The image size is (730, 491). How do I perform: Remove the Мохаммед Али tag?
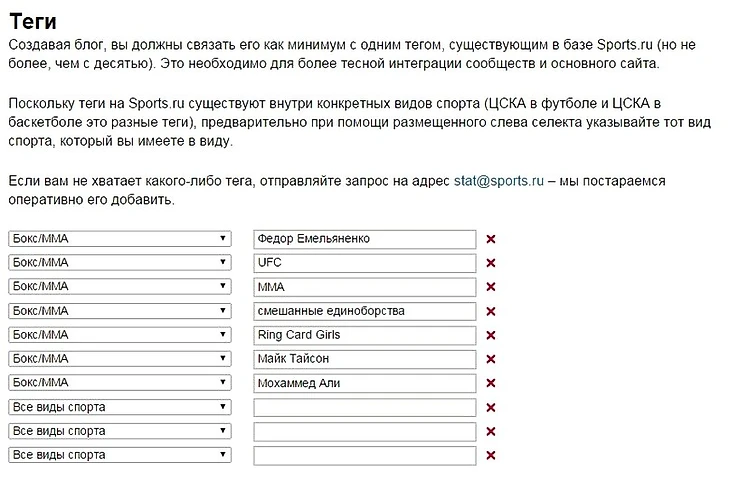[x=491, y=383]
